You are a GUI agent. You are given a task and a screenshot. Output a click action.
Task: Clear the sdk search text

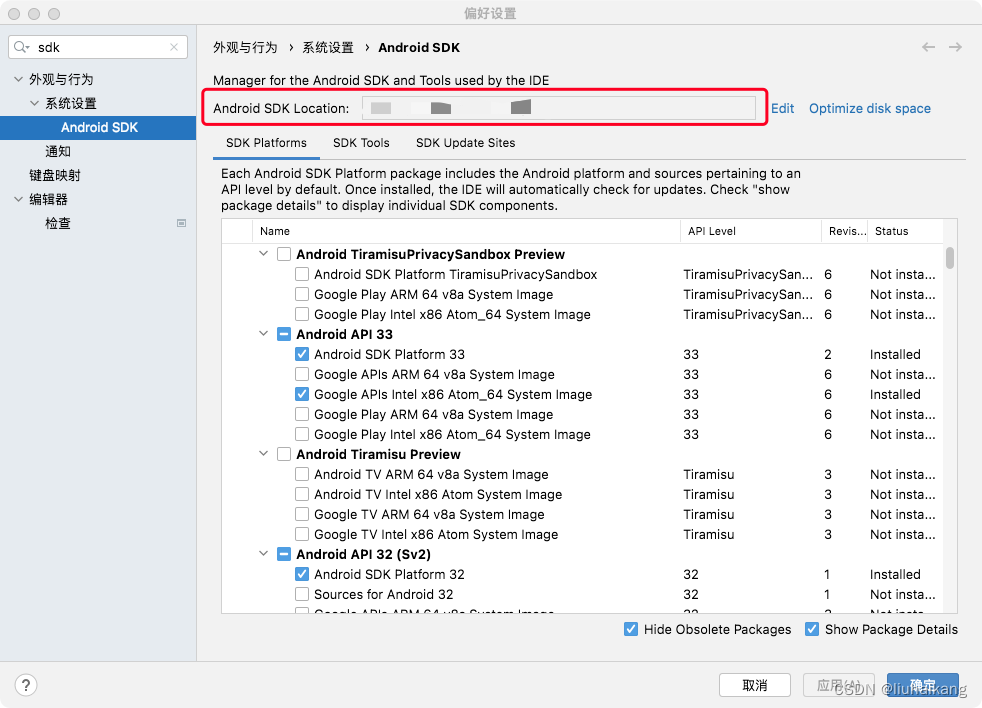[174, 47]
